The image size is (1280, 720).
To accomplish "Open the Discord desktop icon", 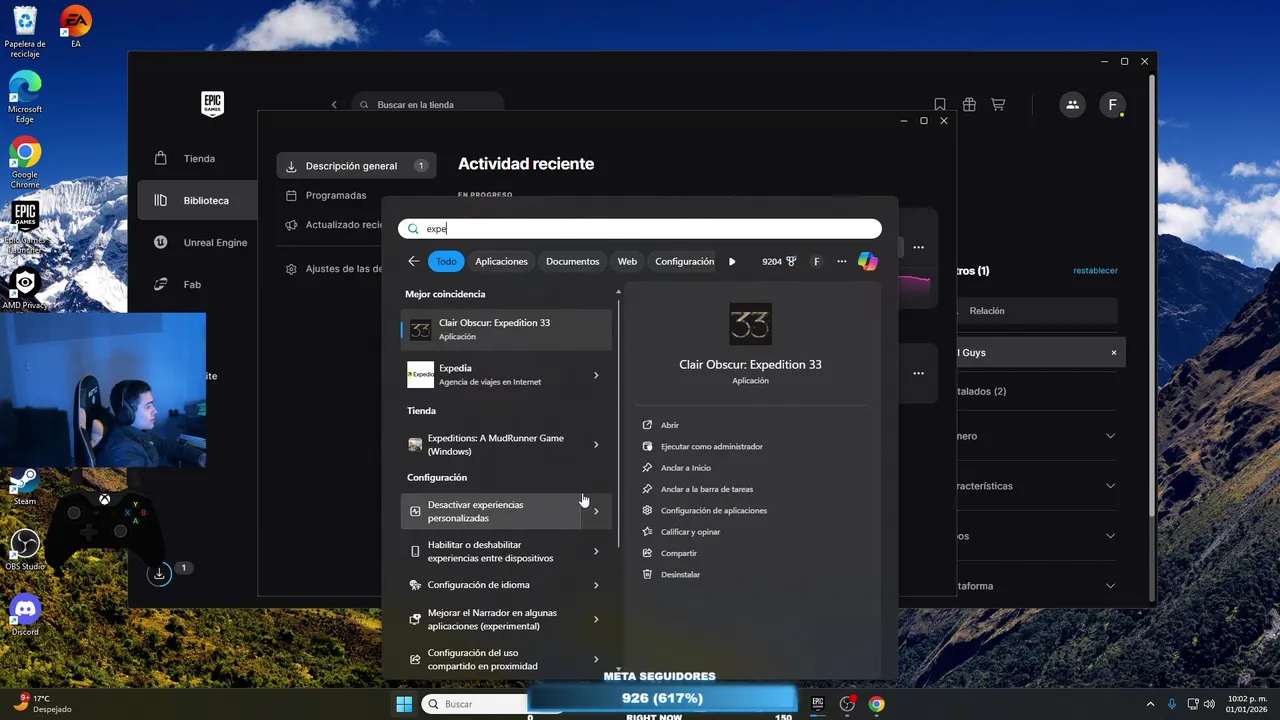I will [x=25, y=615].
